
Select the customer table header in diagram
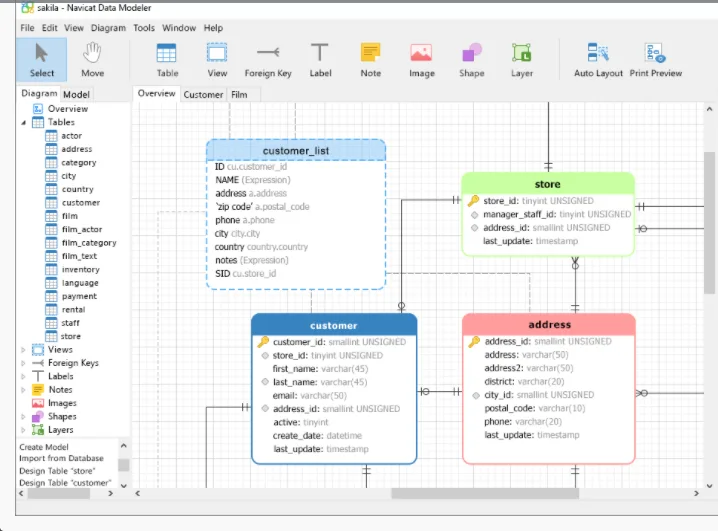[334, 325]
